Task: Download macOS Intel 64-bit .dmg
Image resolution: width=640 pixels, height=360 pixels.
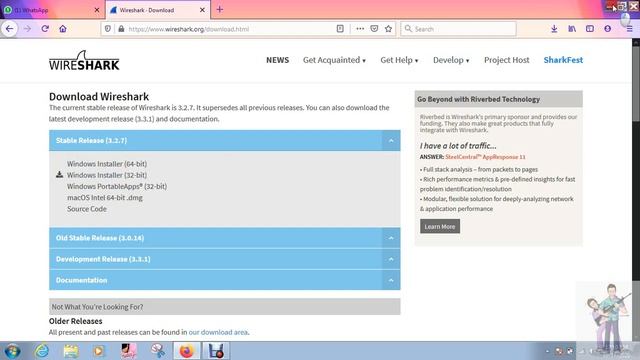Action: tap(105, 198)
